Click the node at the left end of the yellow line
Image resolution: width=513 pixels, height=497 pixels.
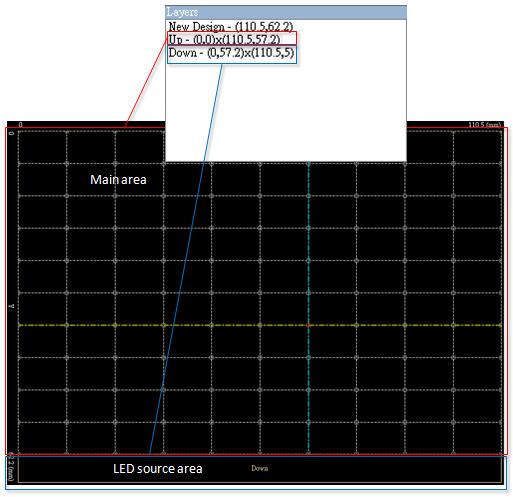19,325
